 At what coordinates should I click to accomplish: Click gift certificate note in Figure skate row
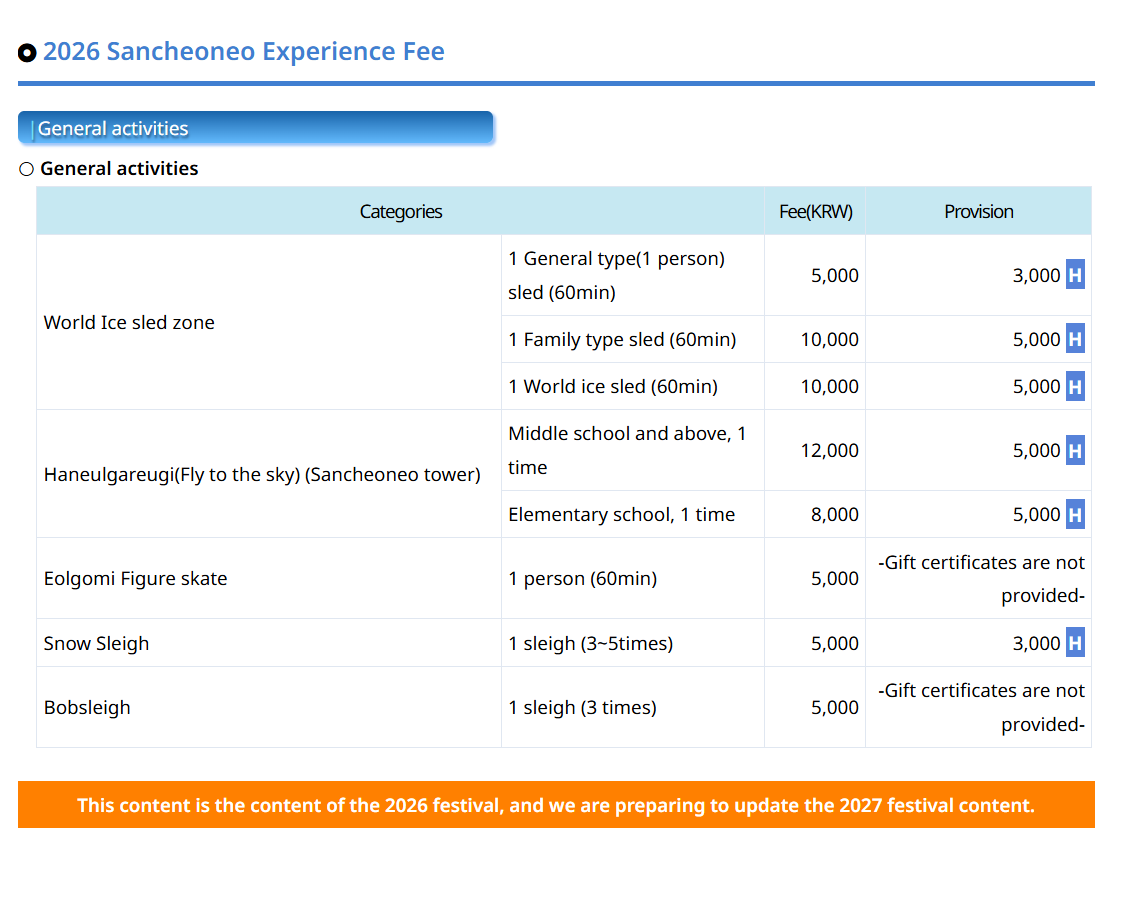click(x=981, y=579)
